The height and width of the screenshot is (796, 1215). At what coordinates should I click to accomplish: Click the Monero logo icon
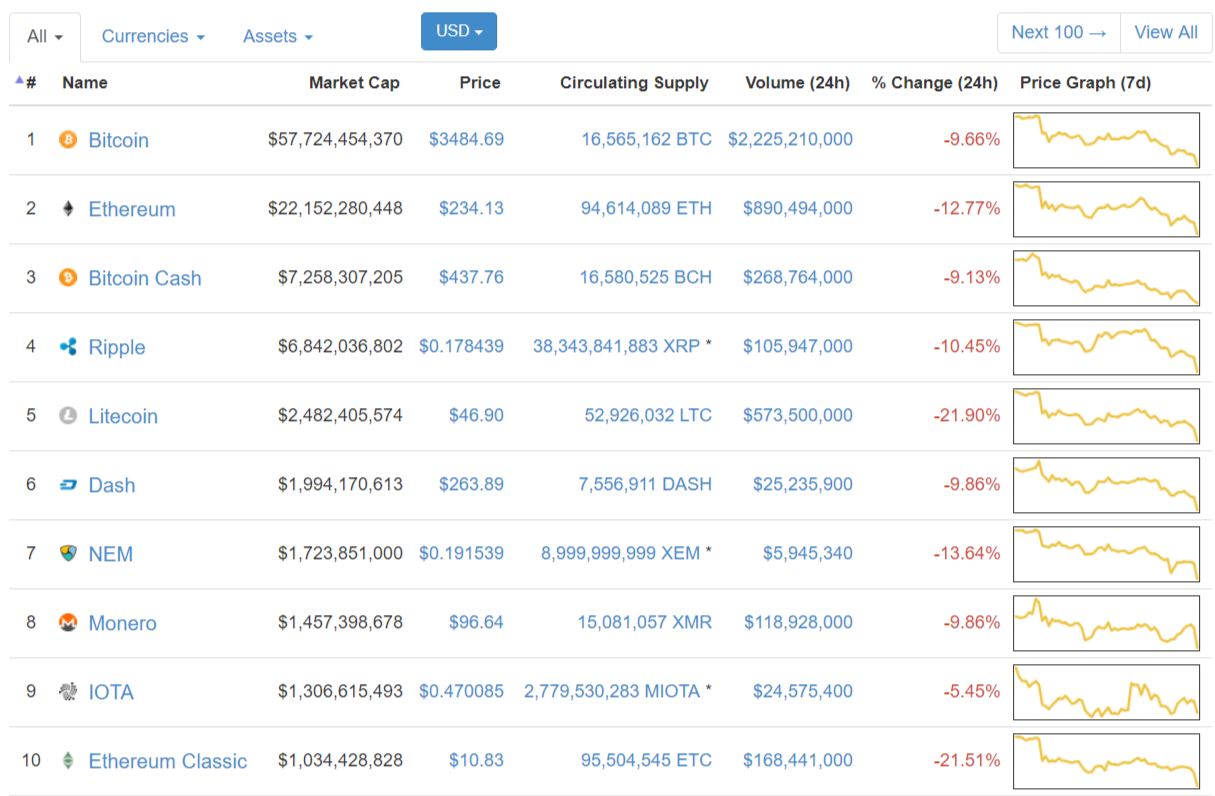[x=68, y=622]
